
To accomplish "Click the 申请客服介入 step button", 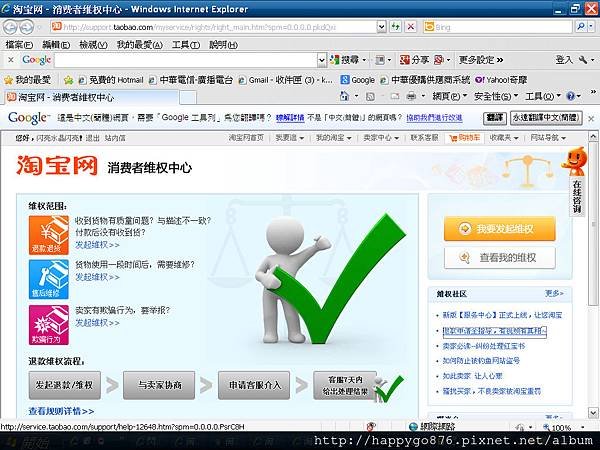I will click(x=254, y=385).
